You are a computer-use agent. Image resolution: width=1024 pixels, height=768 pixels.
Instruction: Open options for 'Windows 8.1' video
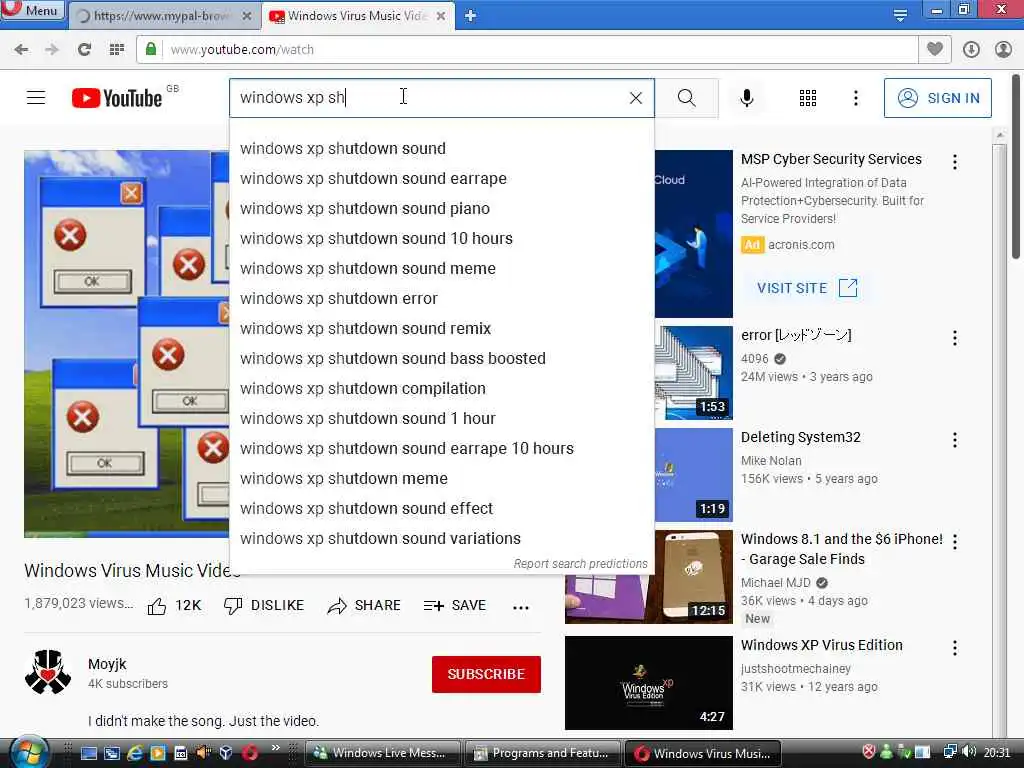[x=955, y=541]
